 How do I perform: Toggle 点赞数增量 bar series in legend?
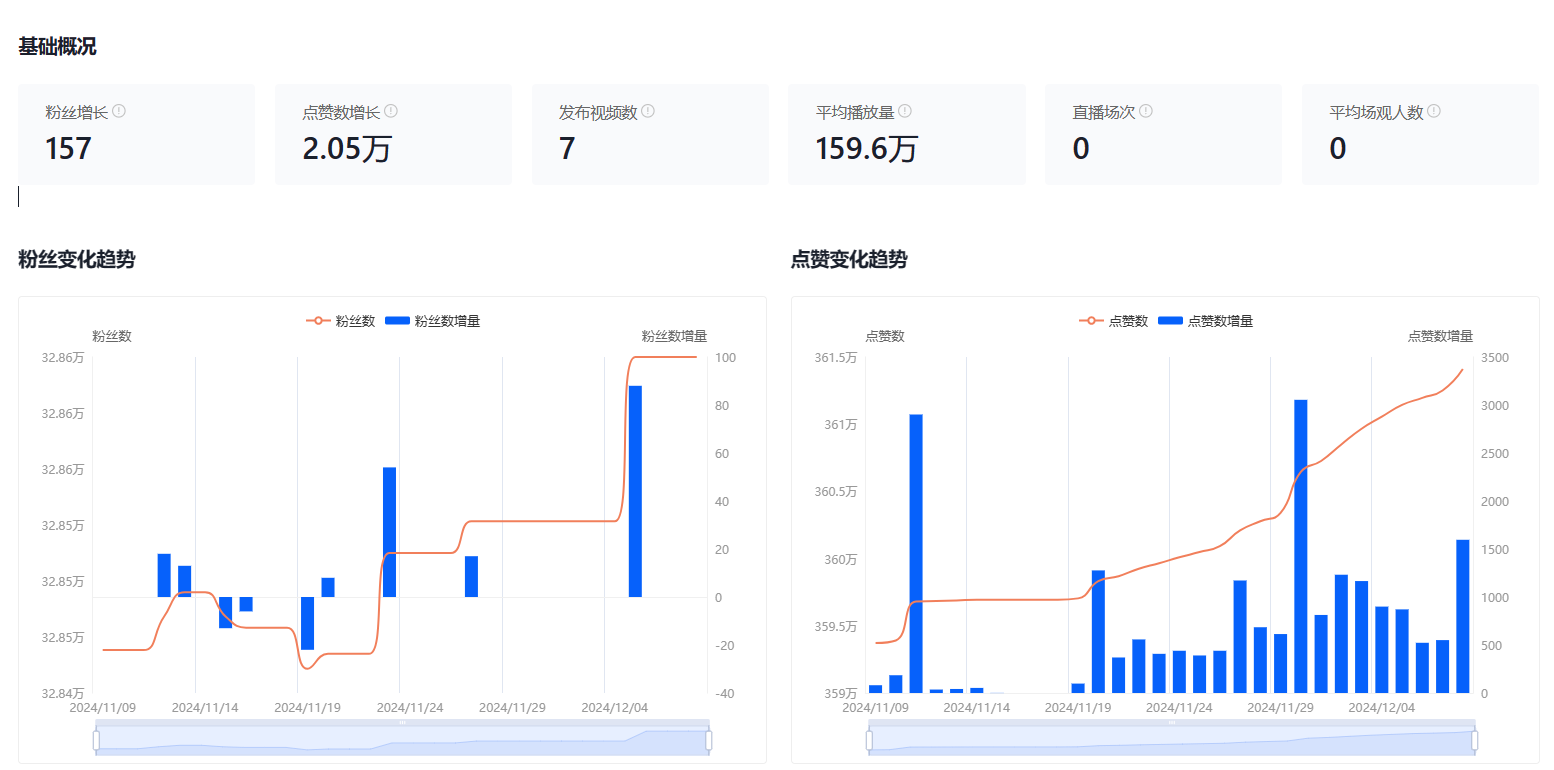1205,321
